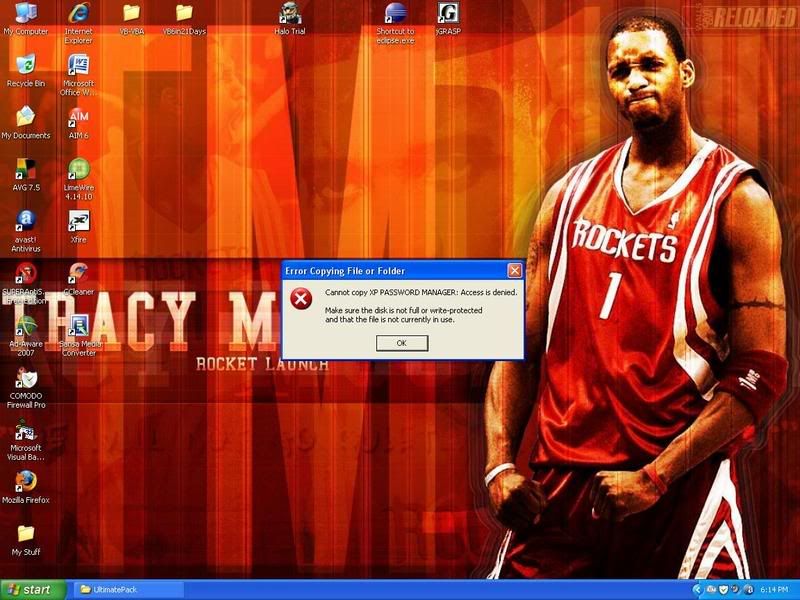
Task: Select the My Documents icon
Action: tap(26, 123)
